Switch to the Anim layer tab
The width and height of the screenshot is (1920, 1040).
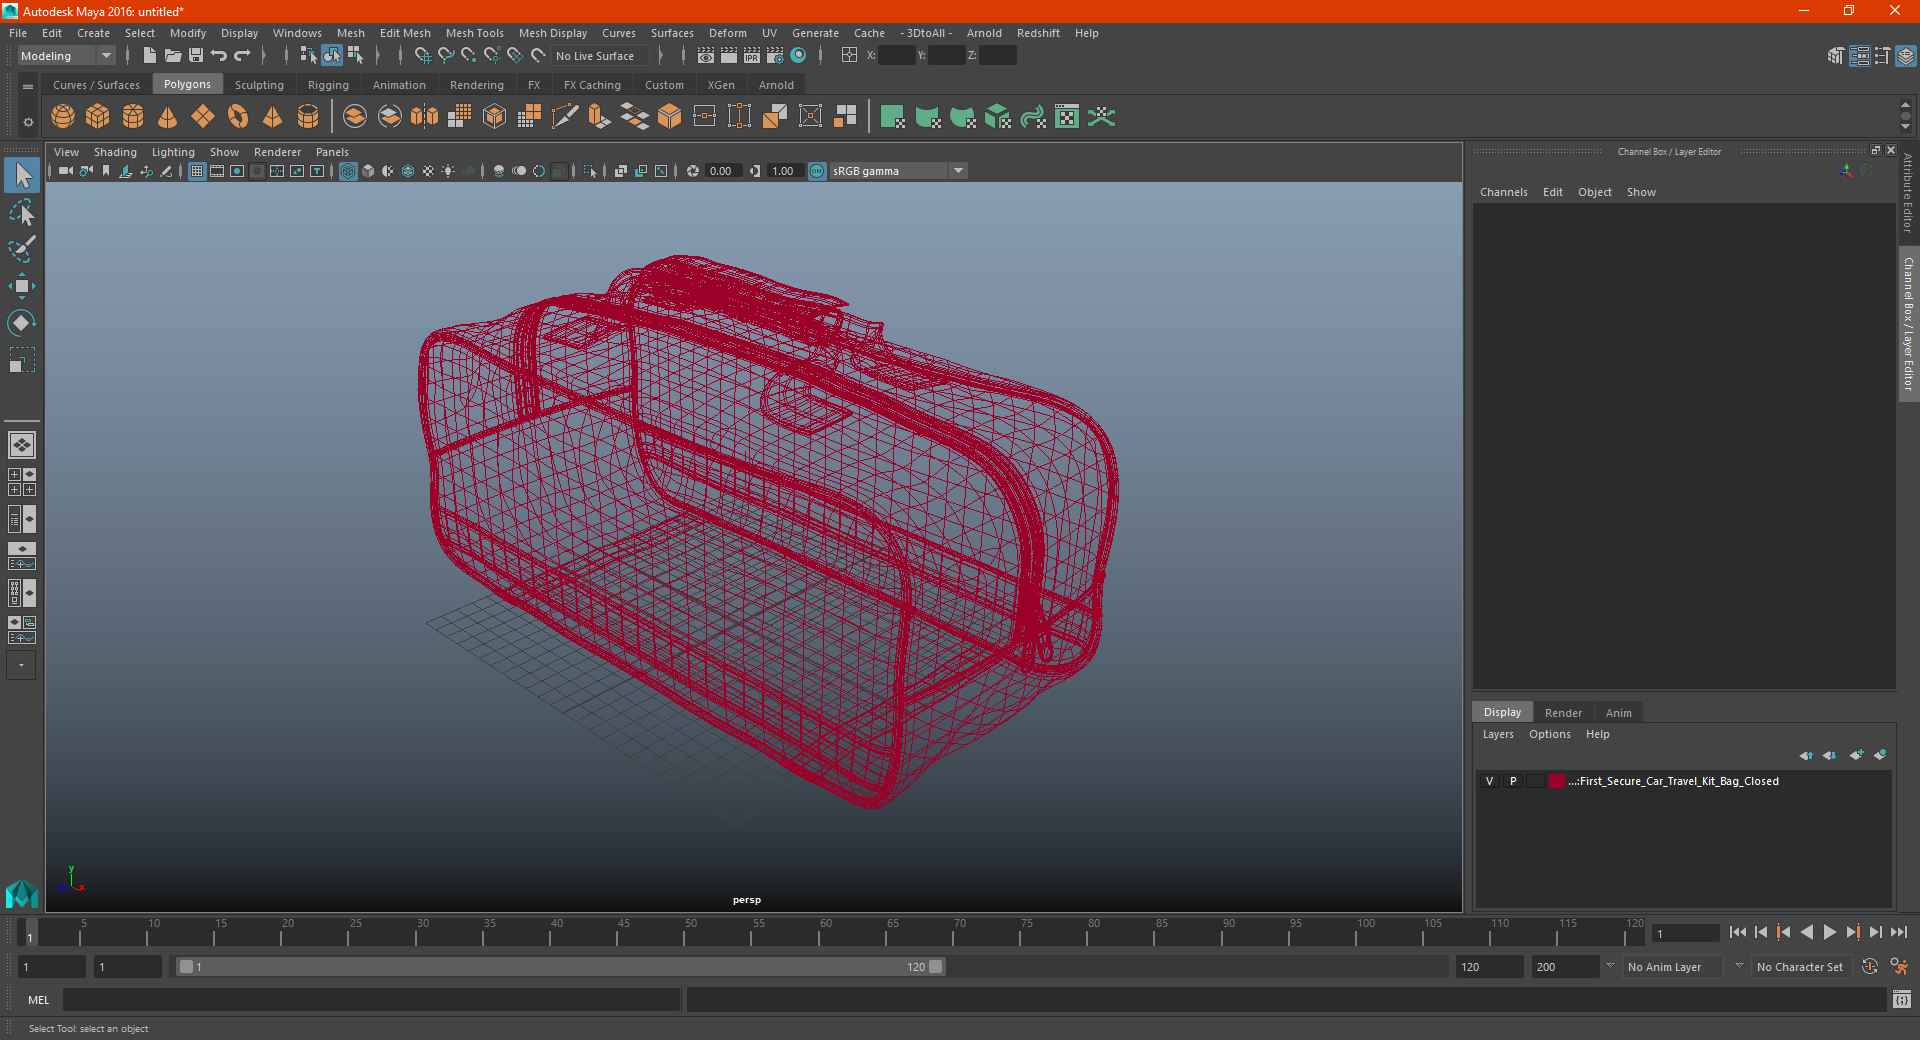click(1618, 713)
